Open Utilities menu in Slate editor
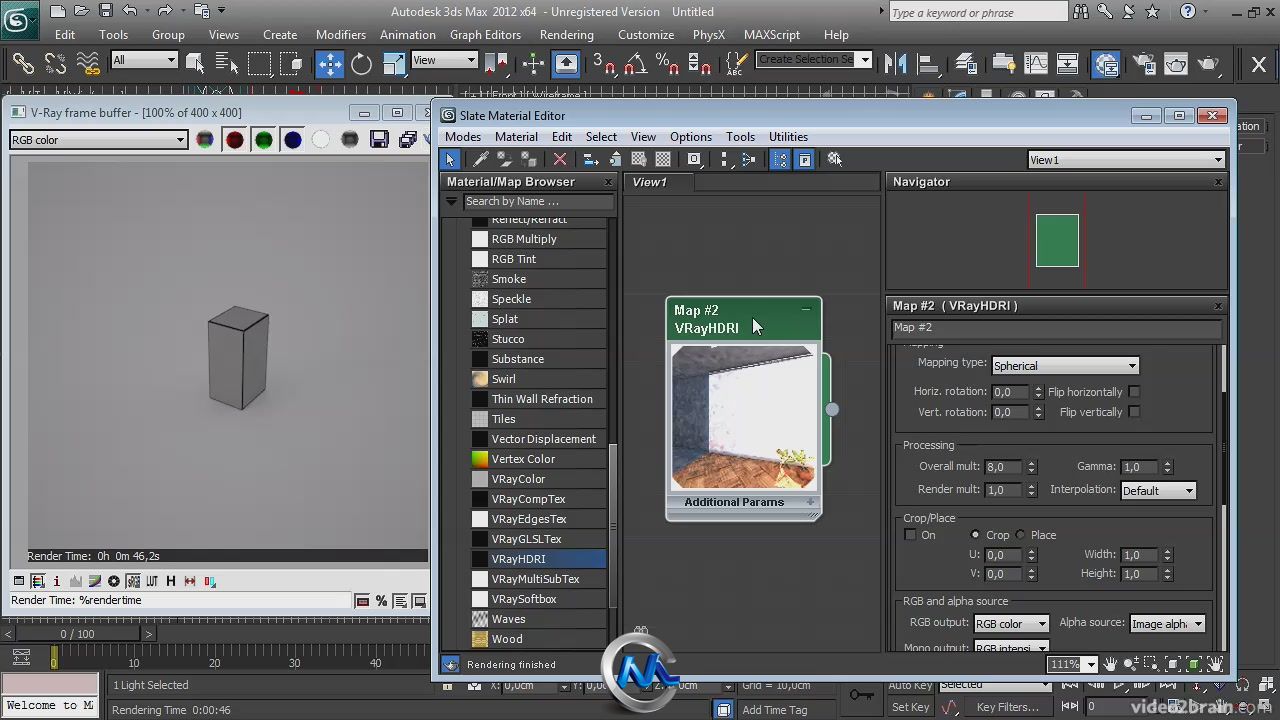 pos(788,137)
